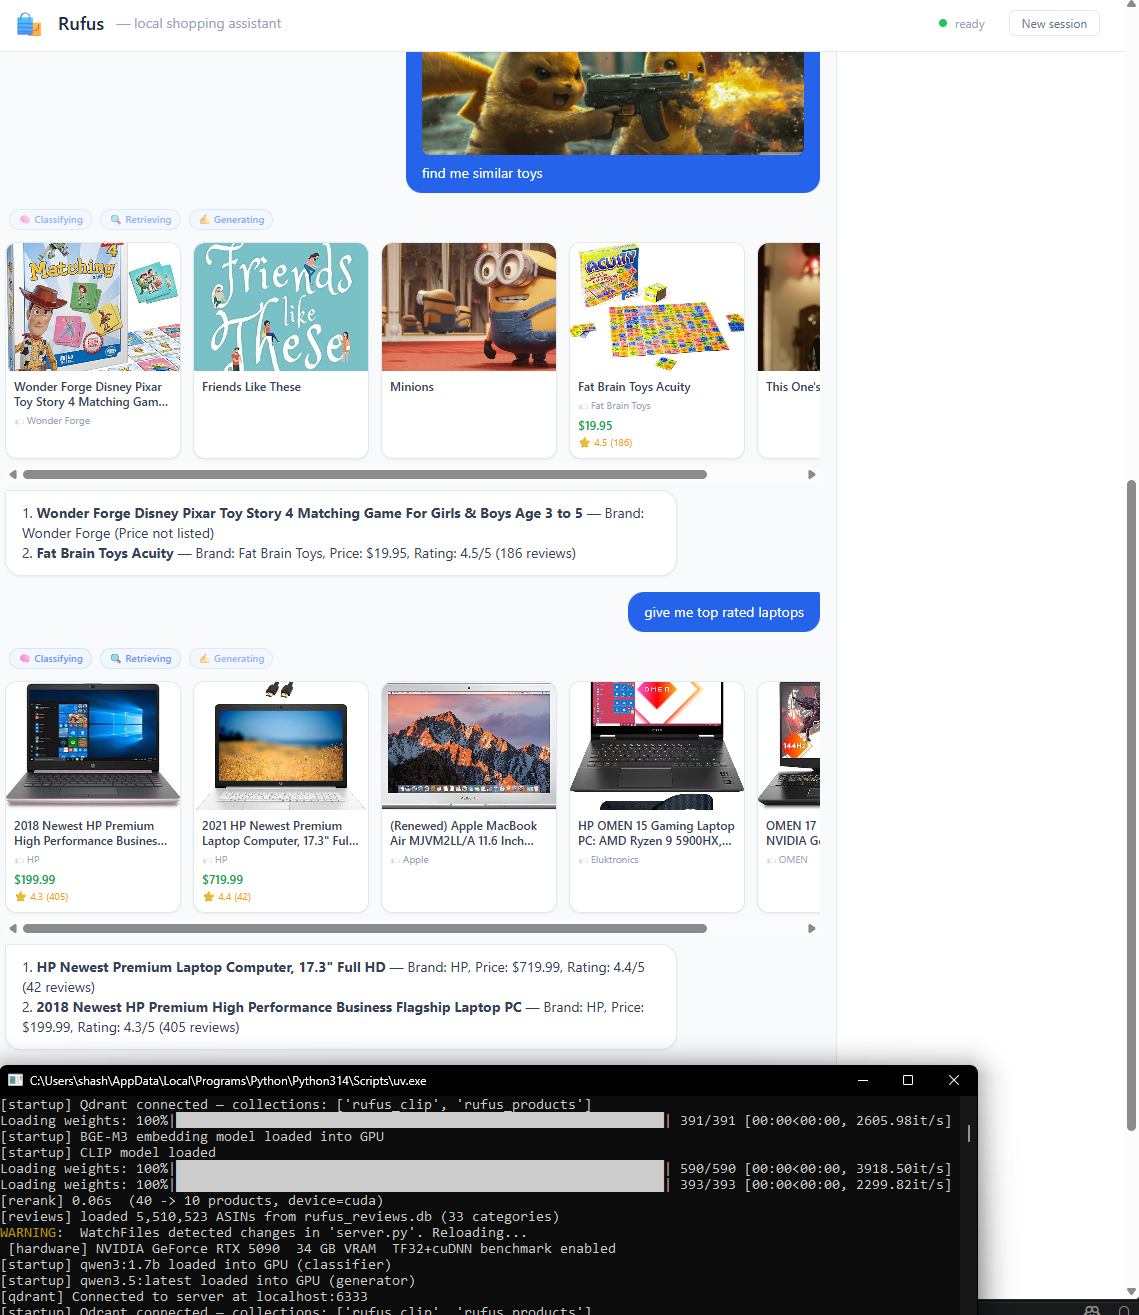
Task: Click the Retrieving step chip above toy results
Action: coord(141,220)
